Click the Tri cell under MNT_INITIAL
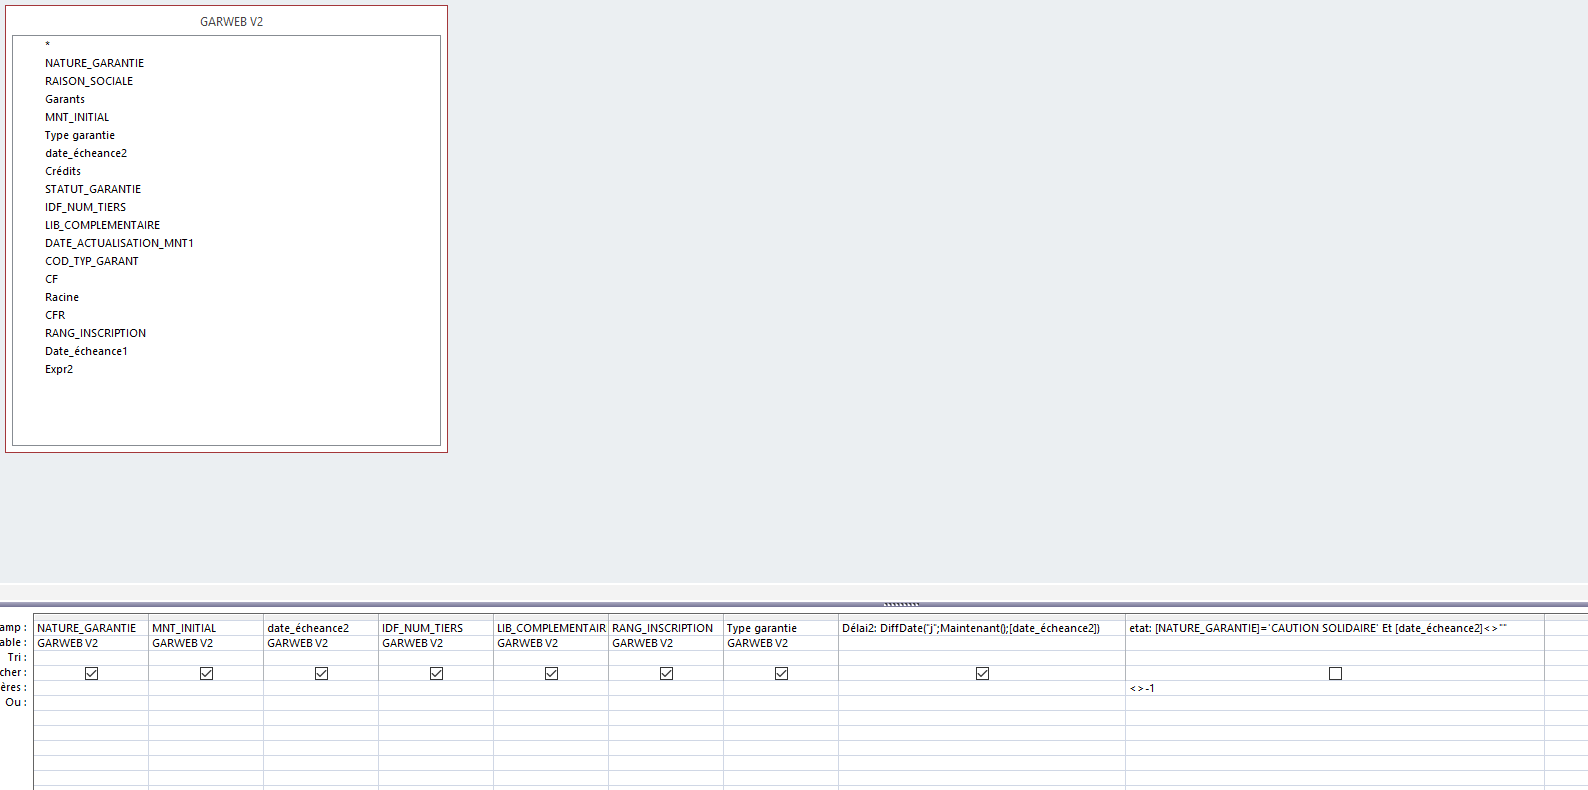Screen dimensions: 1588x790 coord(206,658)
